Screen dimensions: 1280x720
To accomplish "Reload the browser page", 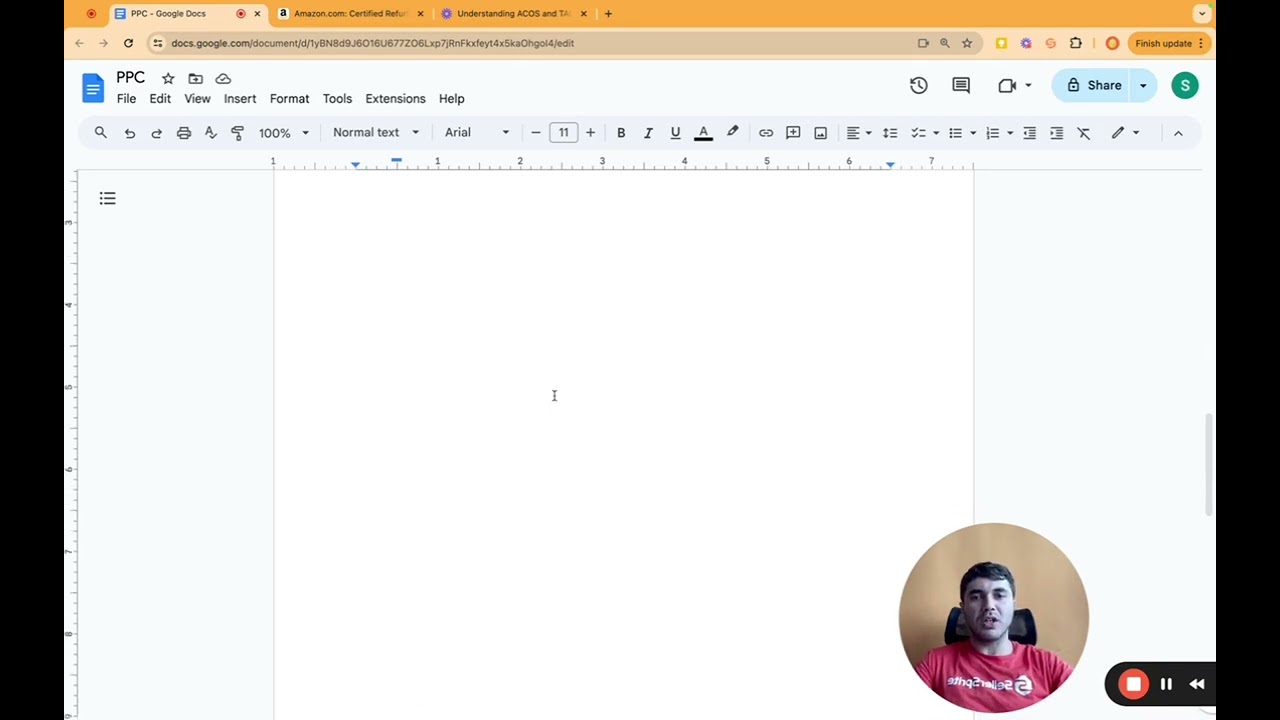I will pyautogui.click(x=128, y=43).
